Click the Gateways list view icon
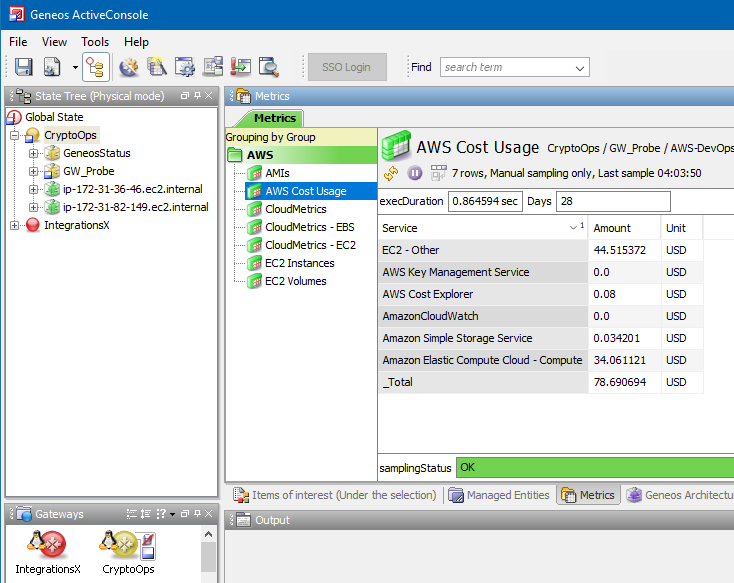This screenshot has width=734, height=583. [132, 514]
